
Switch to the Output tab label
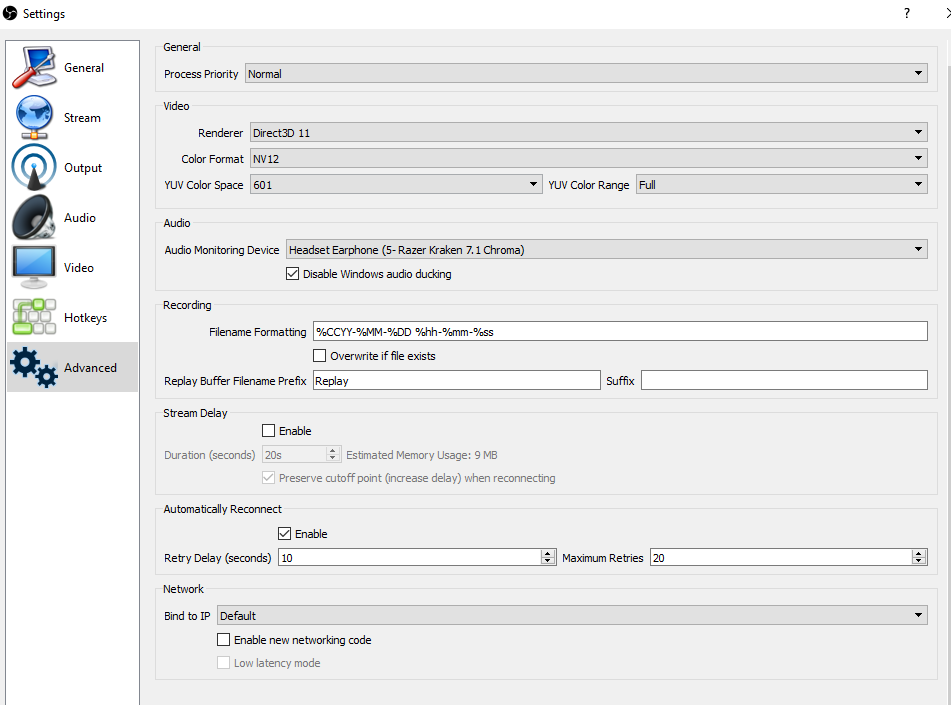pyautogui.click(x=83, y=168)
